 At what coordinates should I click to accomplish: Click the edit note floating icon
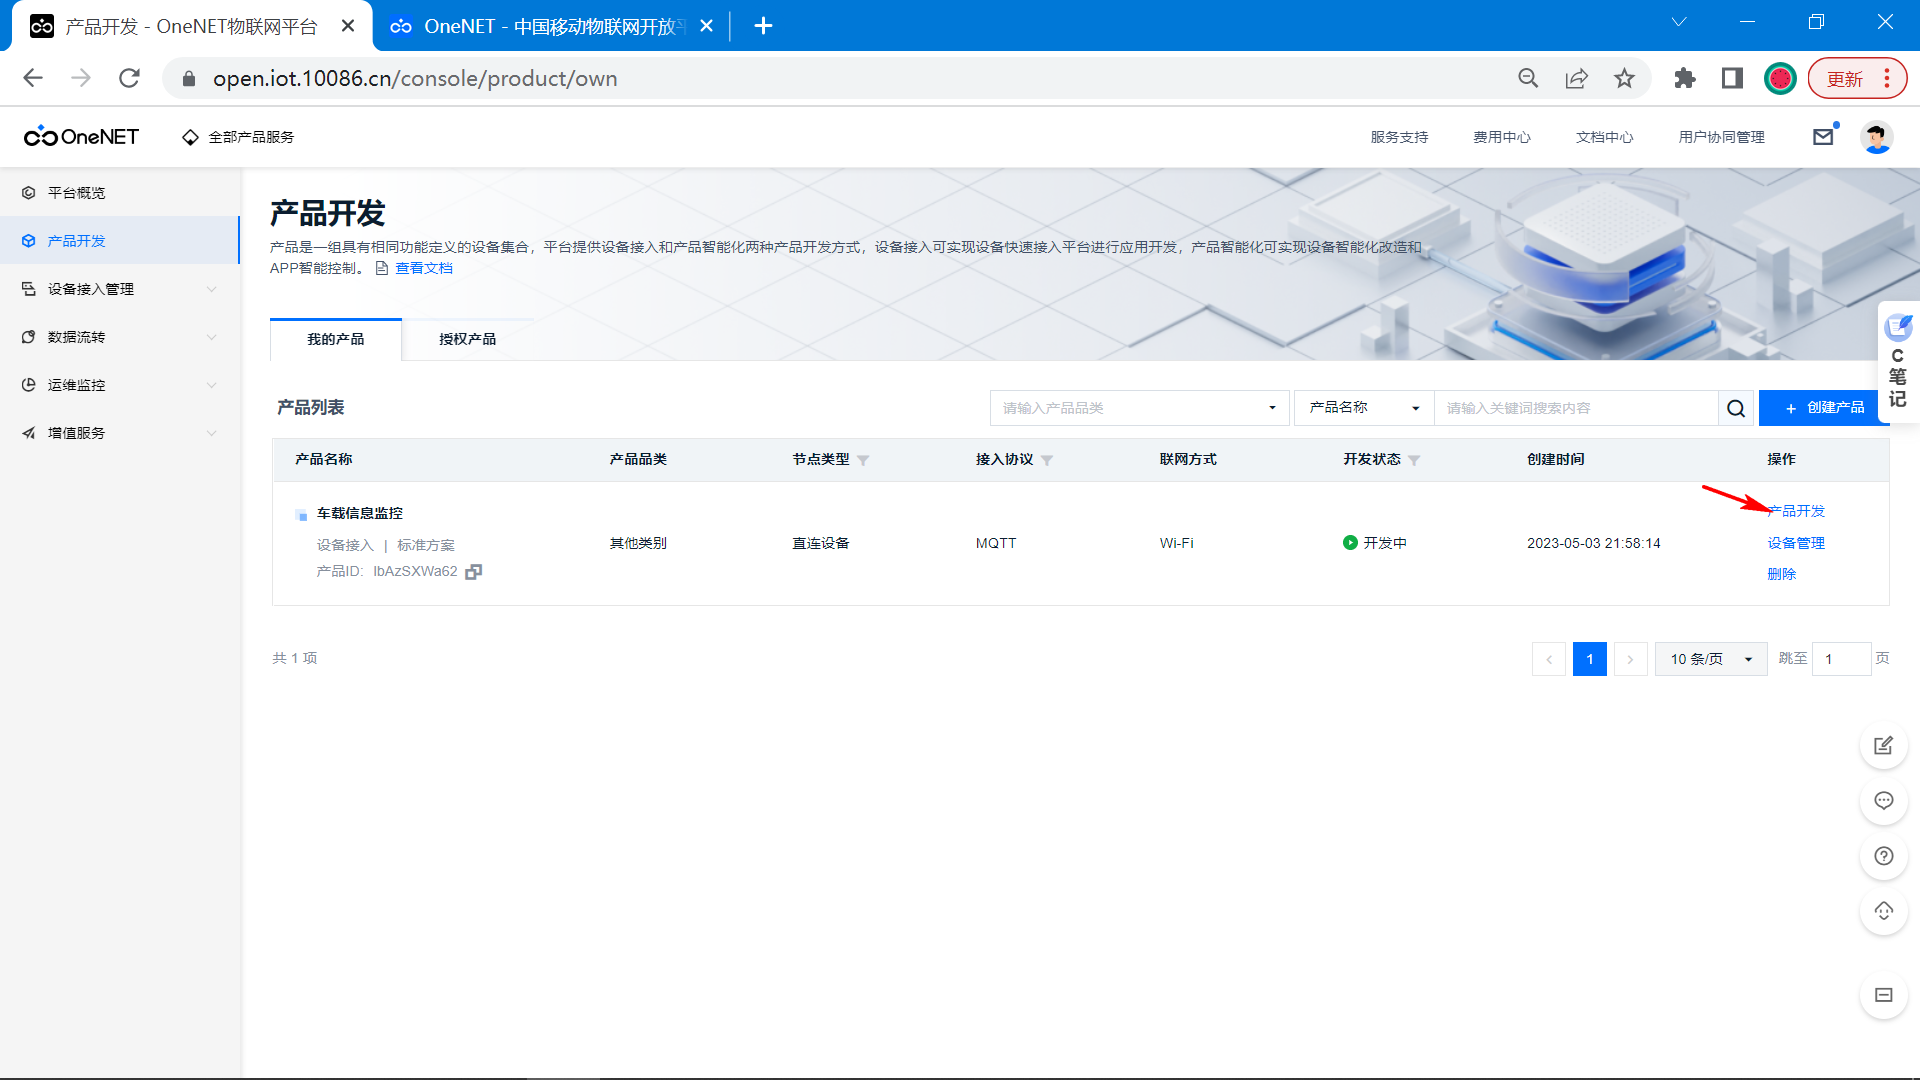click(1883, 746)
